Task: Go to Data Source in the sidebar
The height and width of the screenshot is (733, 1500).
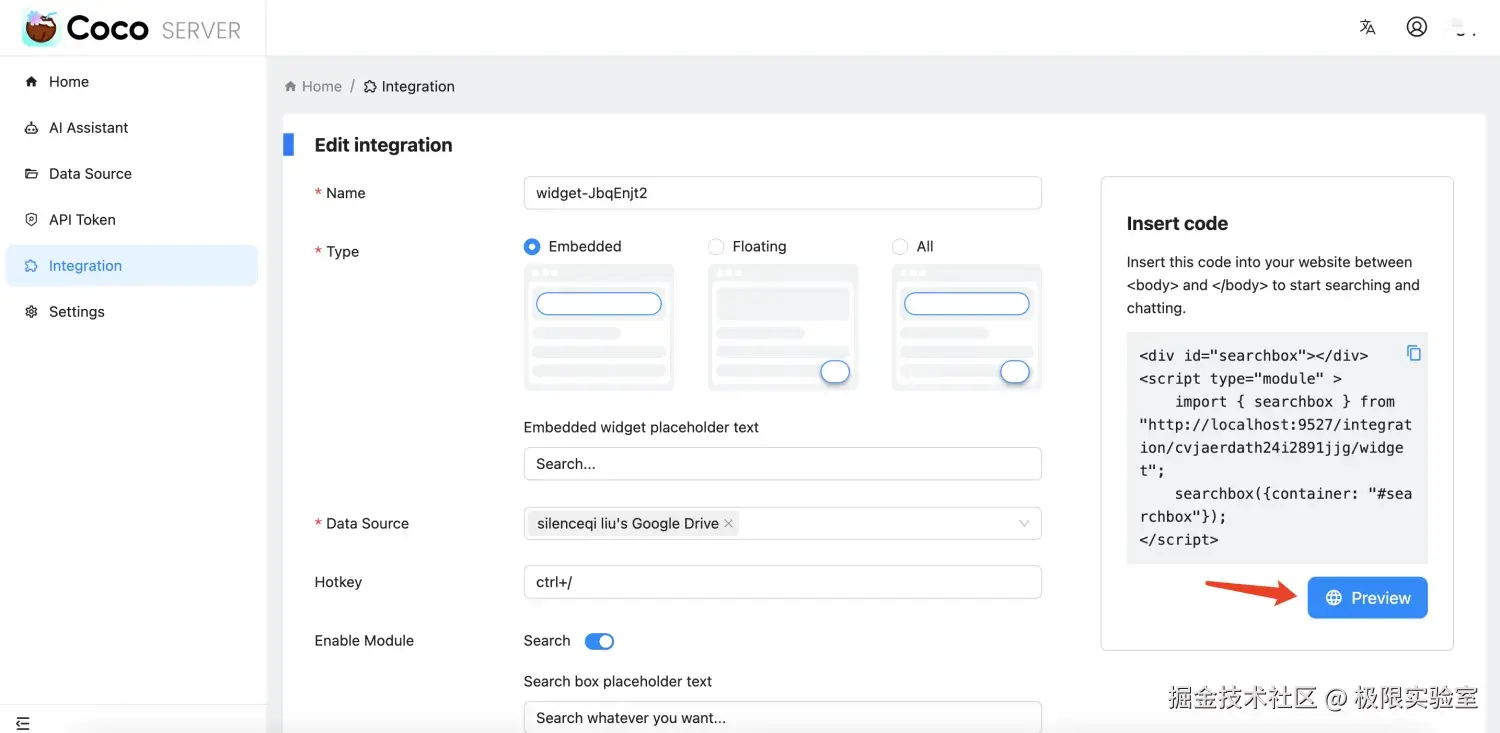Action: 90,174
